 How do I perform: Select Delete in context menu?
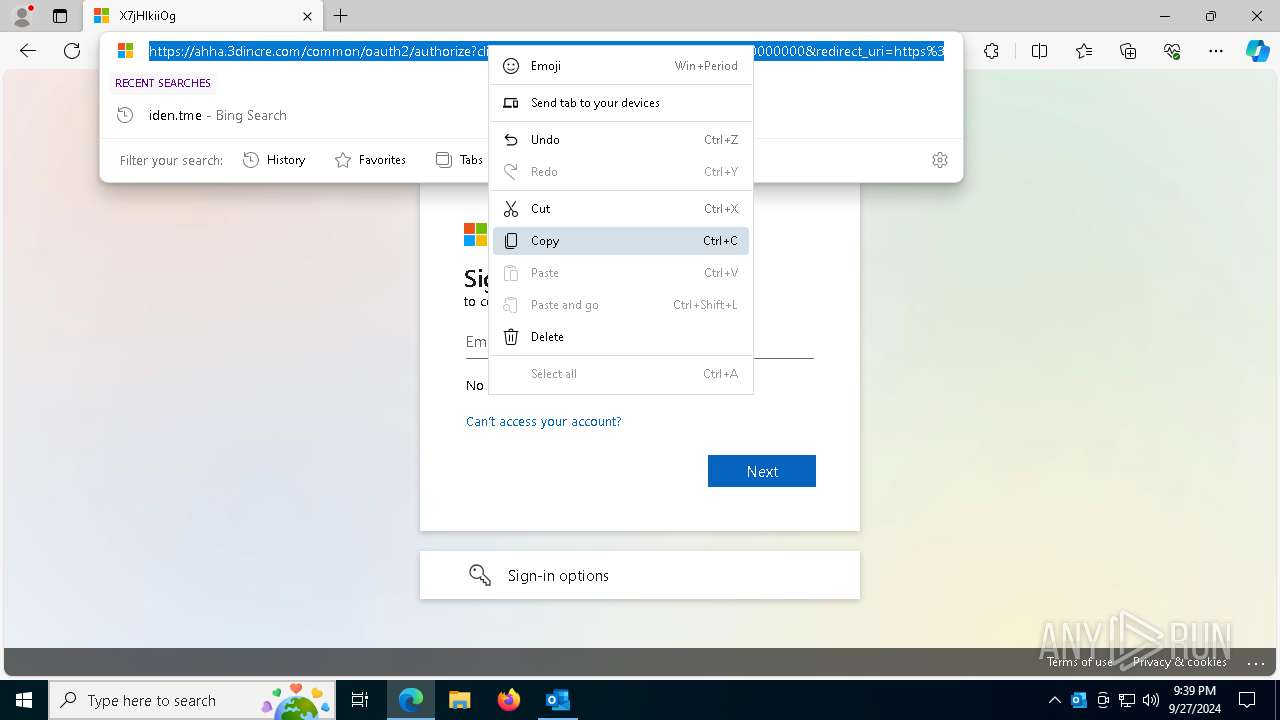tap(621, 337)
